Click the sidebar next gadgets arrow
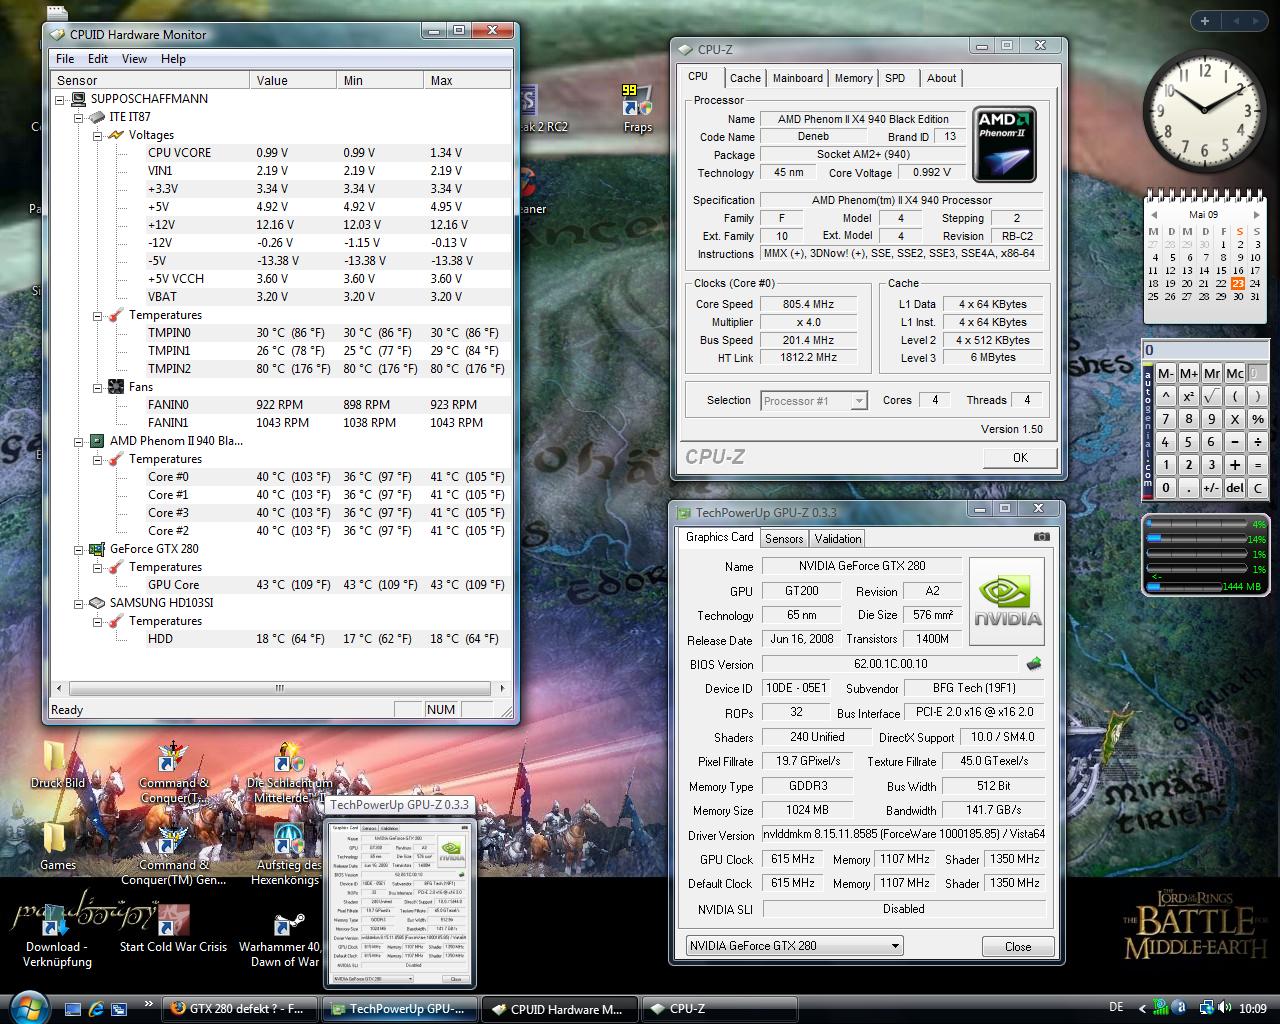Screen dimensions: 1280x1024 [x=1256, y=20]
